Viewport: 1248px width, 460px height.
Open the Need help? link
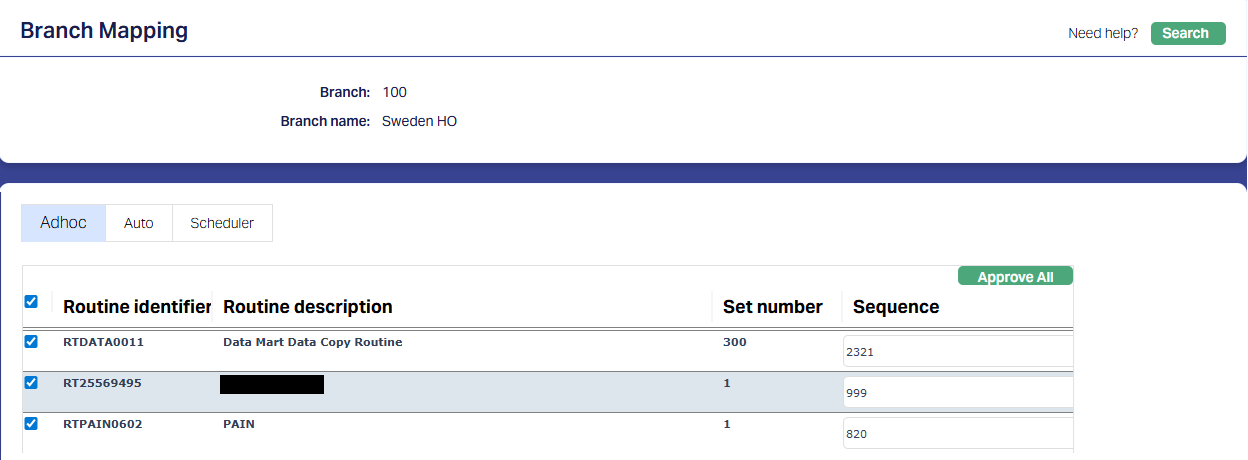click(1102, 33)
